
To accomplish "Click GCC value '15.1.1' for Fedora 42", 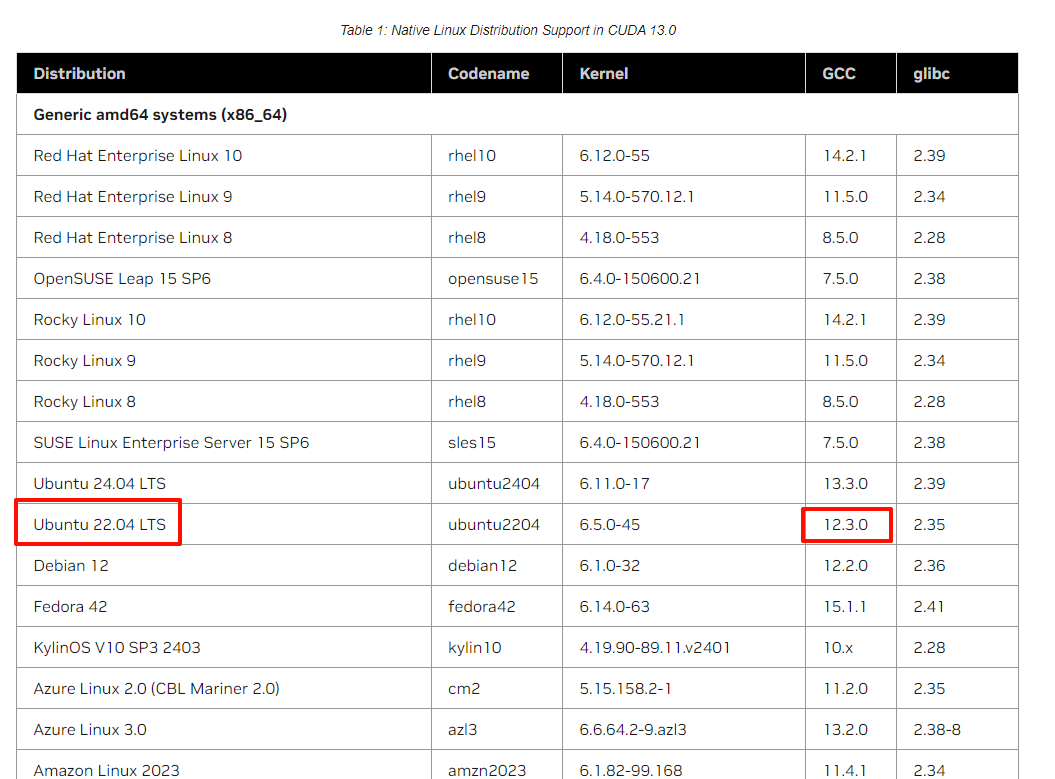I will pyautogui.click(x=844, y=607).
